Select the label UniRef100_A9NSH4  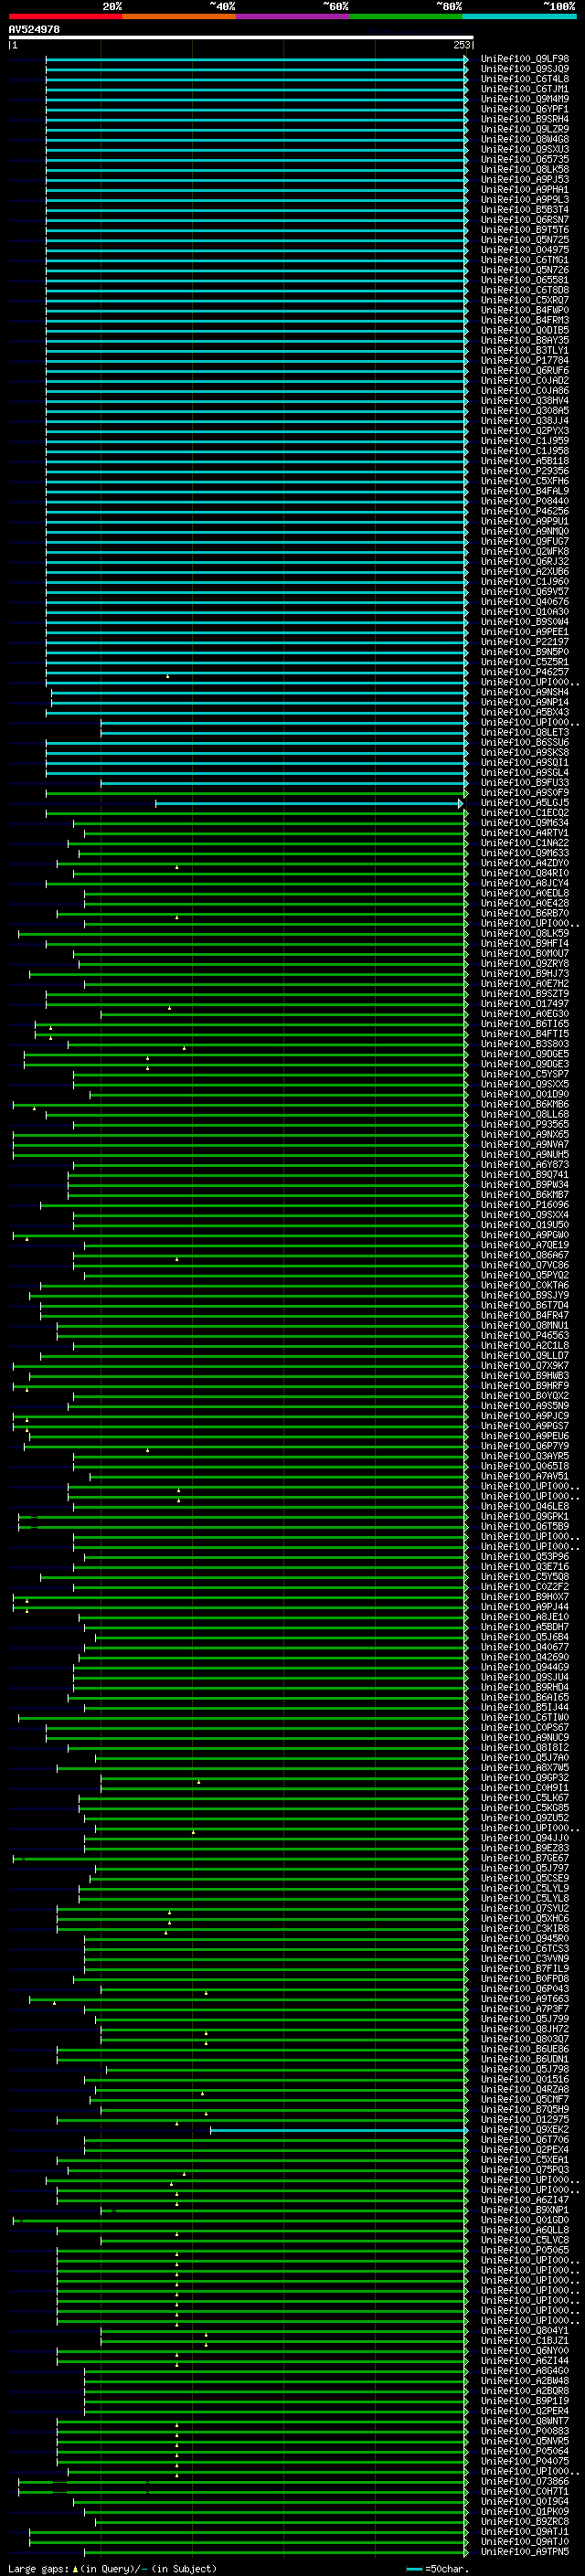tap(525, 692)
